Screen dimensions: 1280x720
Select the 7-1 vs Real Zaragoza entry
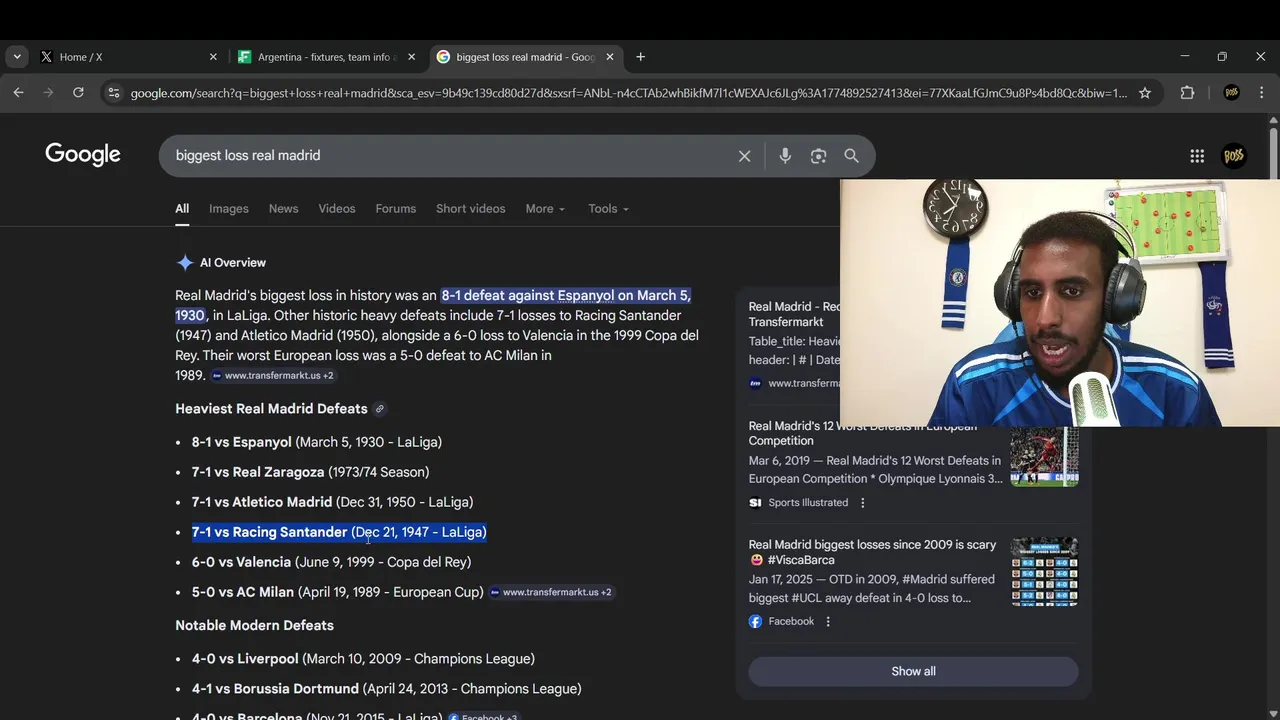(310, 472)
